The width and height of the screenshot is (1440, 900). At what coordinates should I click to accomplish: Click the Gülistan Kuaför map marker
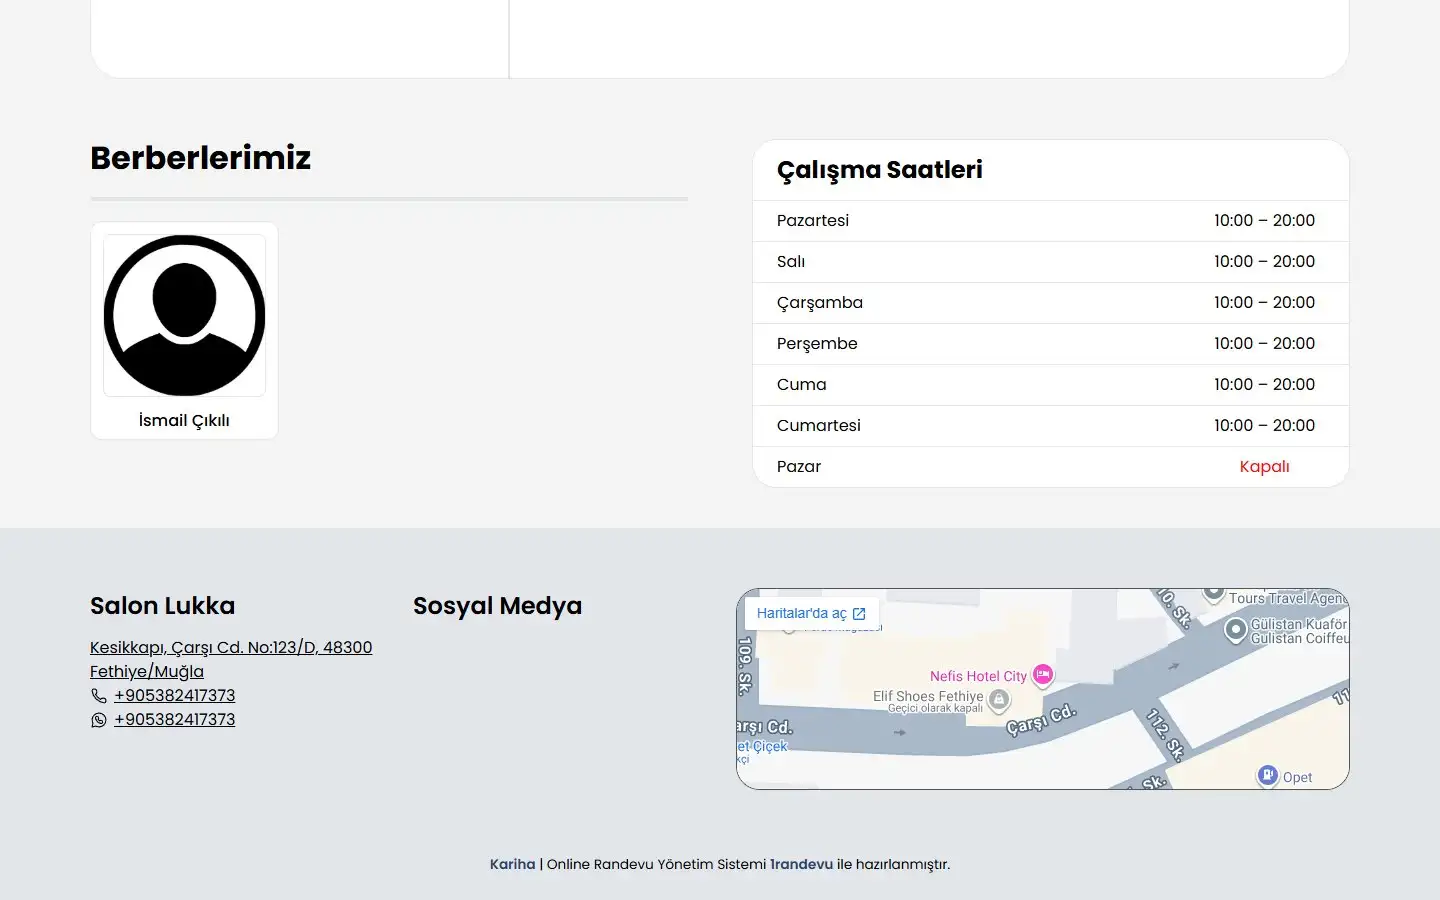point(1236,630)
